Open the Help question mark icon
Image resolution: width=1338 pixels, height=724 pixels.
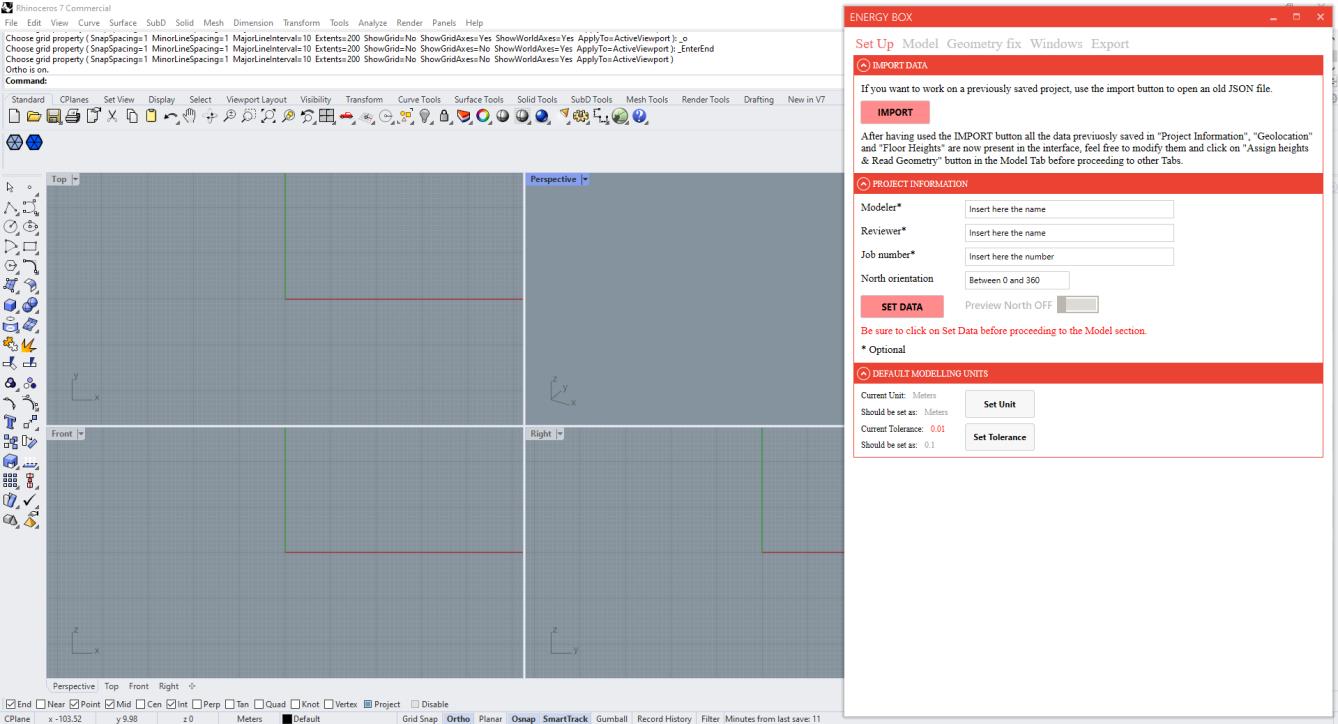639,117
